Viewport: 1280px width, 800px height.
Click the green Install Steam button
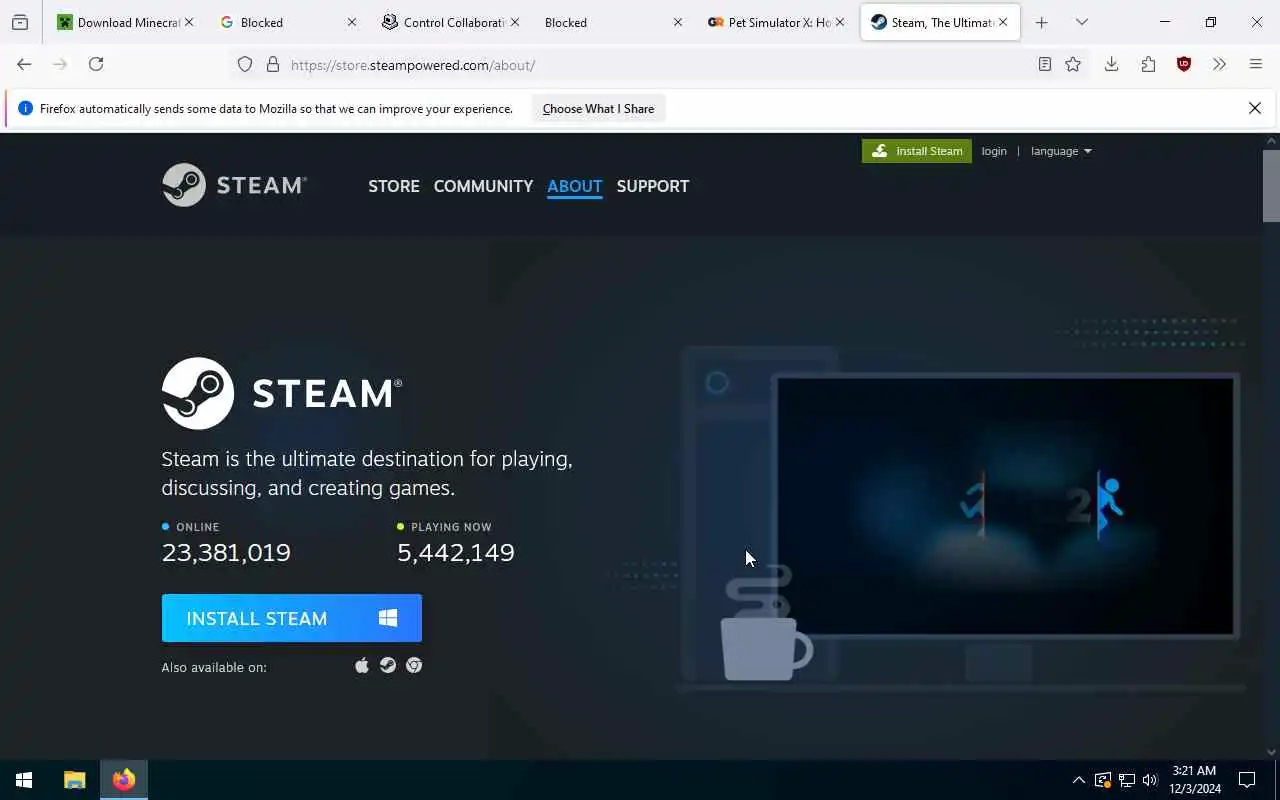917,151
